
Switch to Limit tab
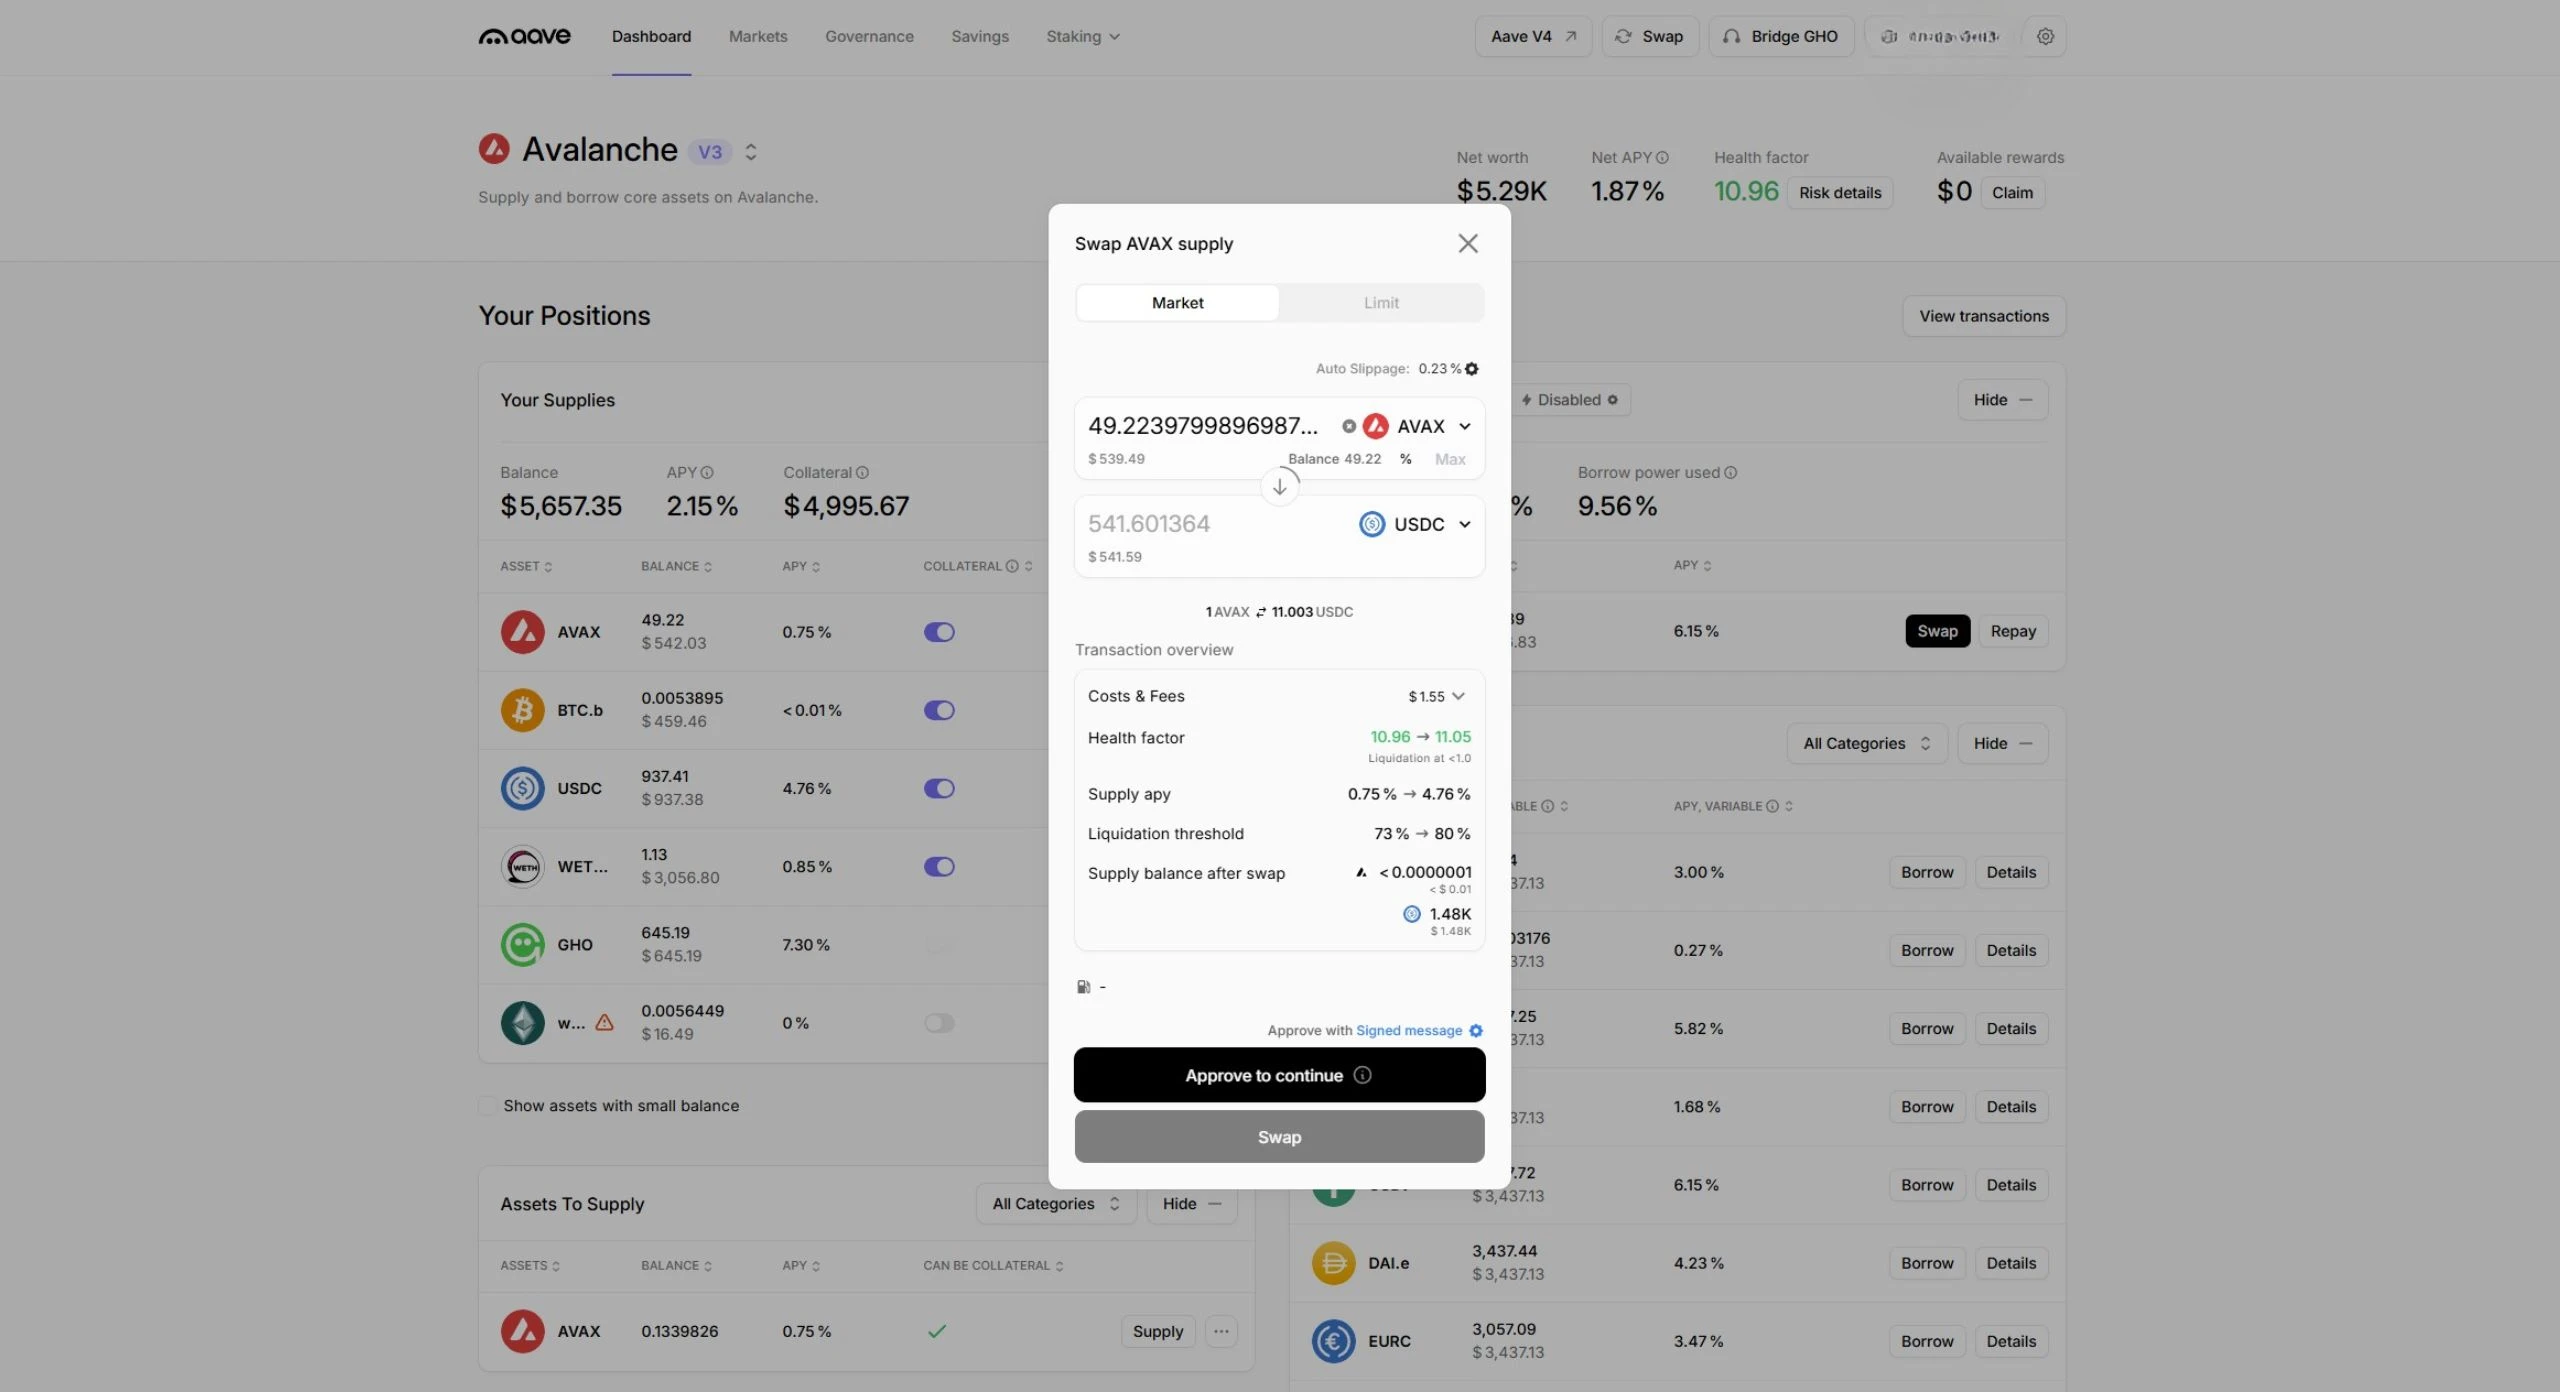[1381, 303]
